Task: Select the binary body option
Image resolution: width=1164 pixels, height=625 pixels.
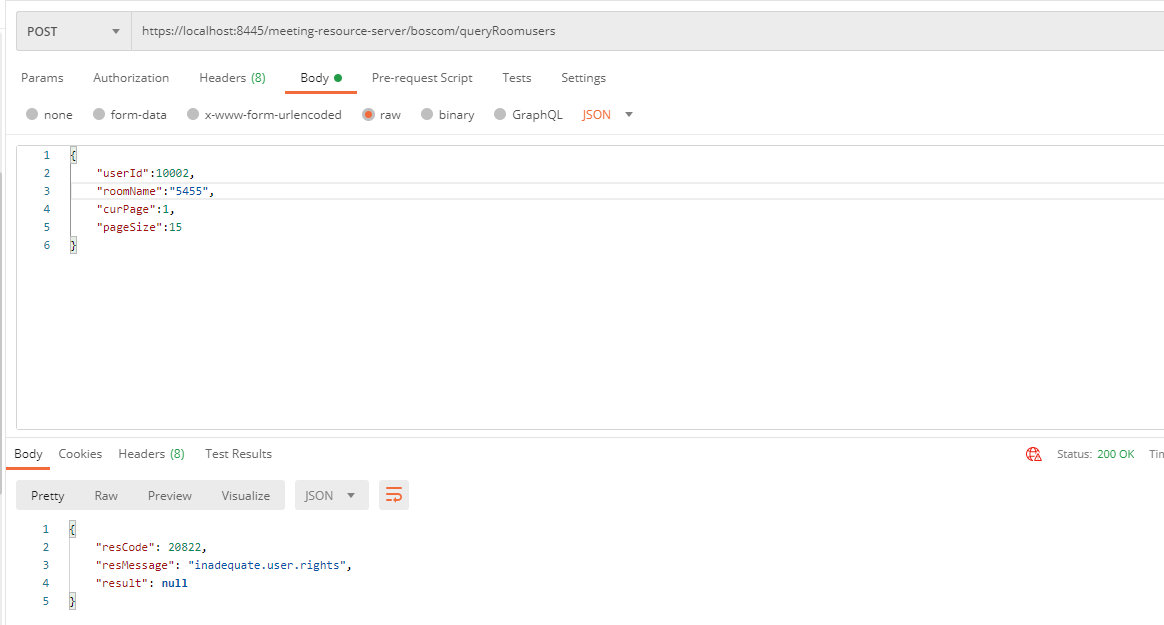Action: 447,114
